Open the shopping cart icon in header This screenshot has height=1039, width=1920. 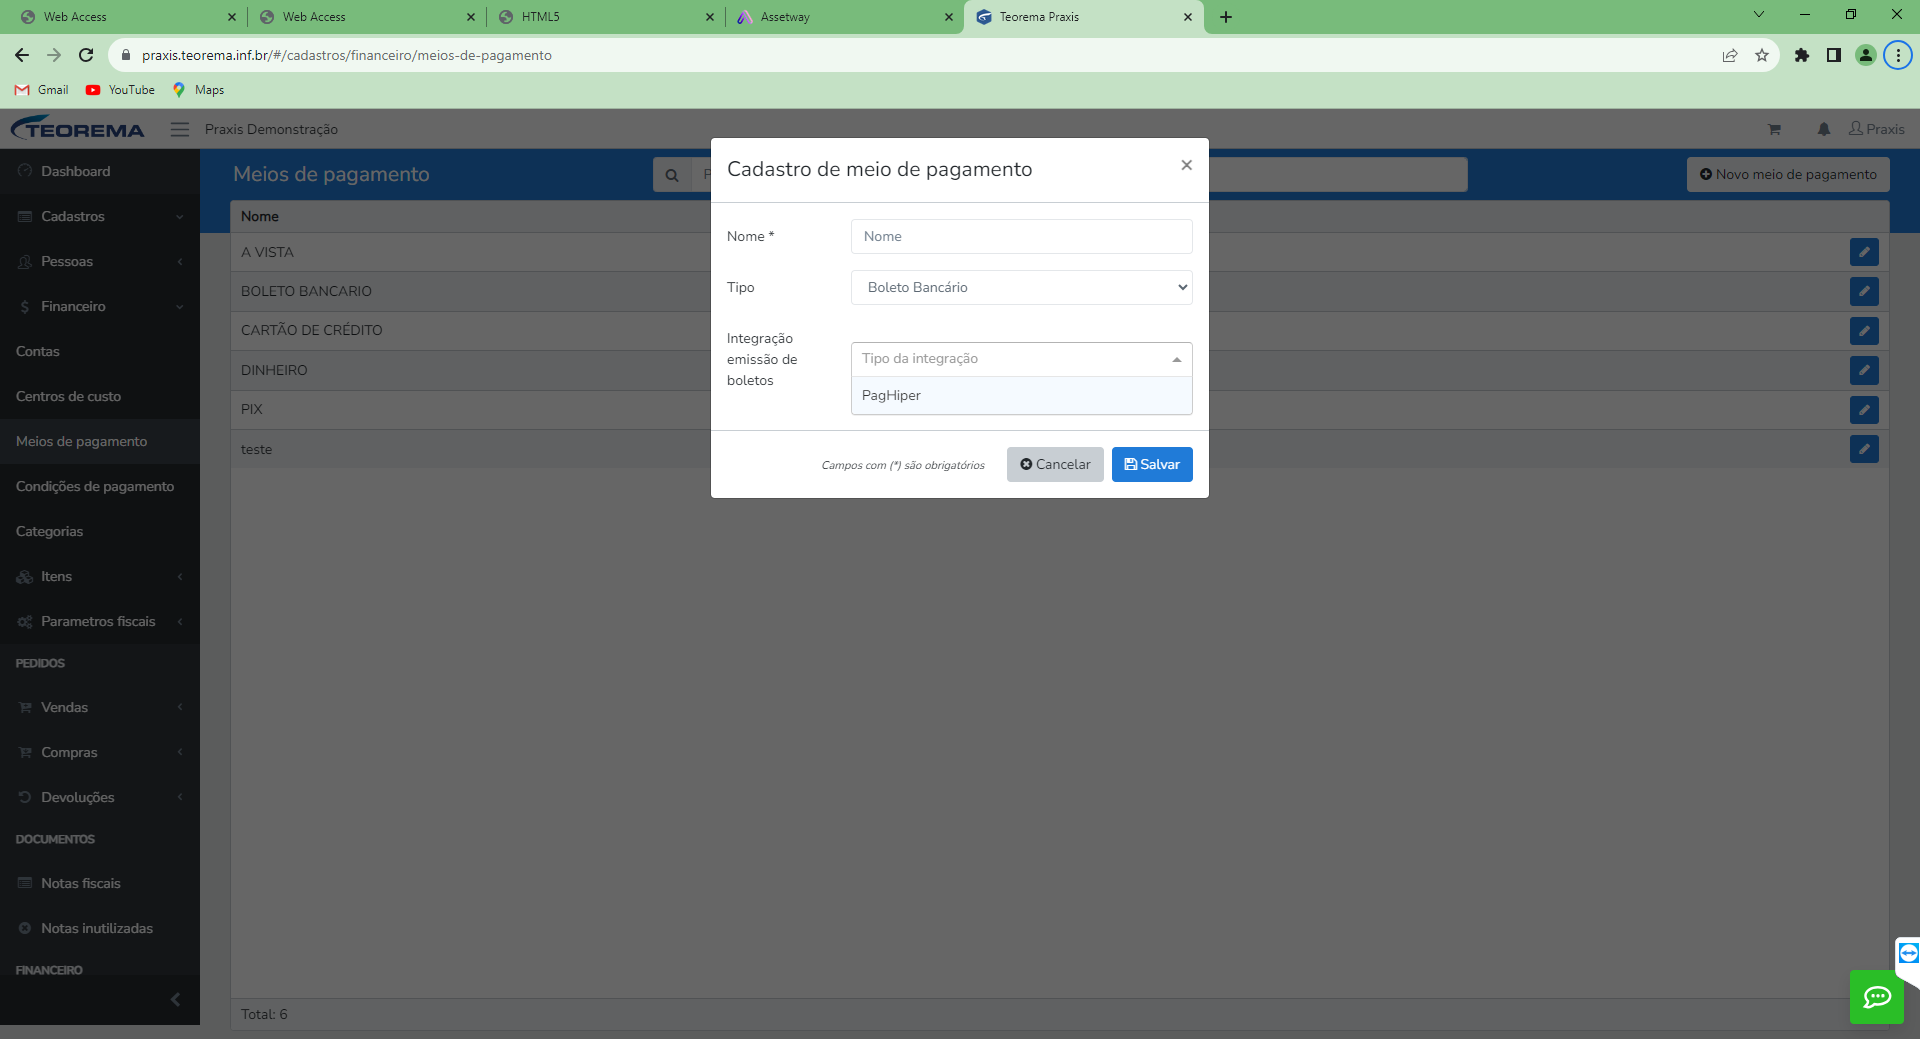[1774, 129]
